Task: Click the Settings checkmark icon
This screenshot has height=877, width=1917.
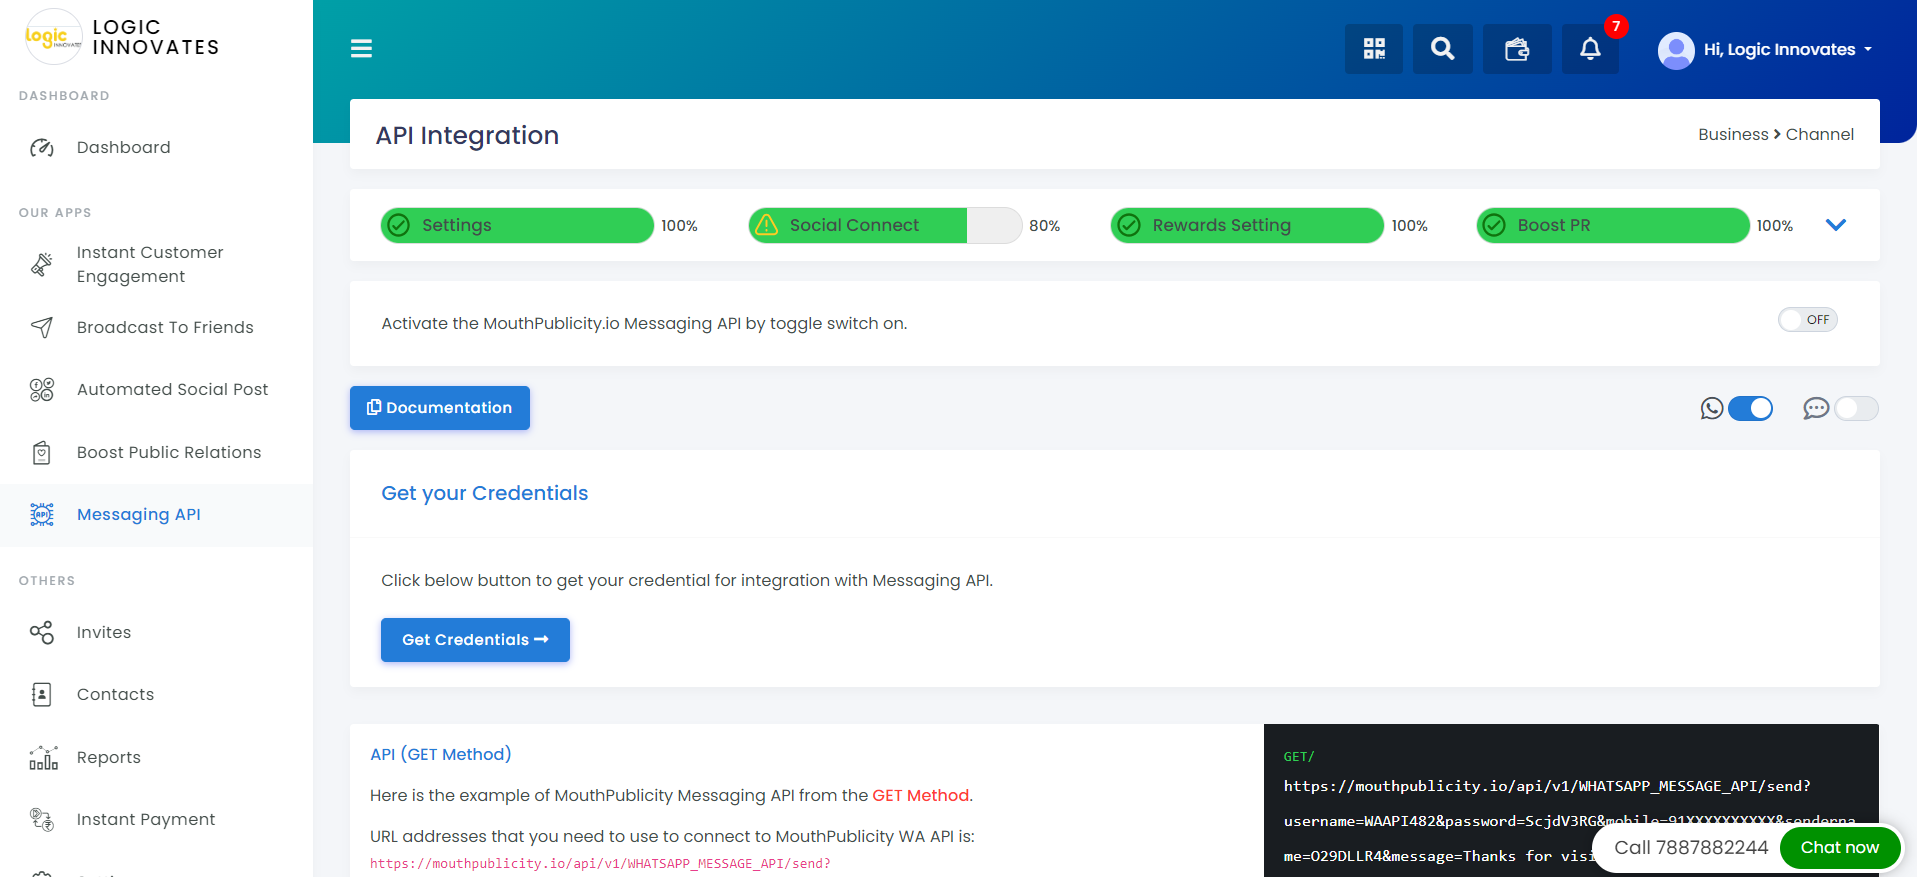Action: [x=399, y=225]
